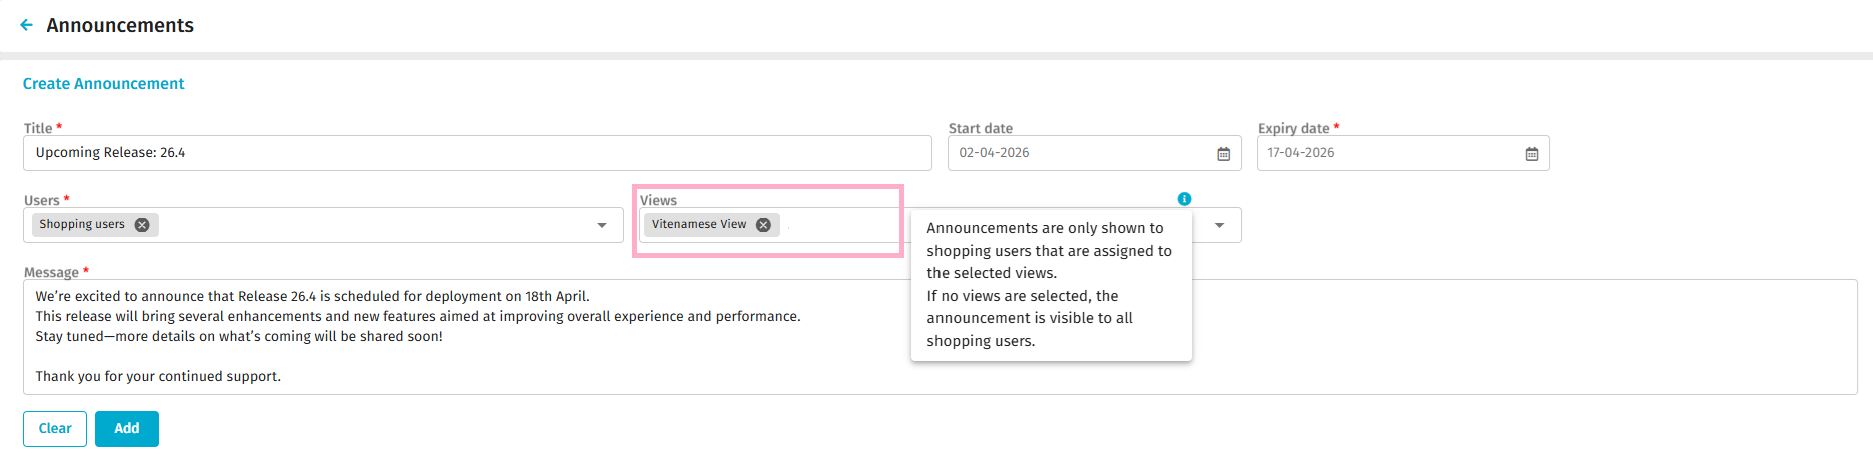Focus the Expiry date text field
The height and width of the screenshot is (457, 1873).
point(1388,153)
